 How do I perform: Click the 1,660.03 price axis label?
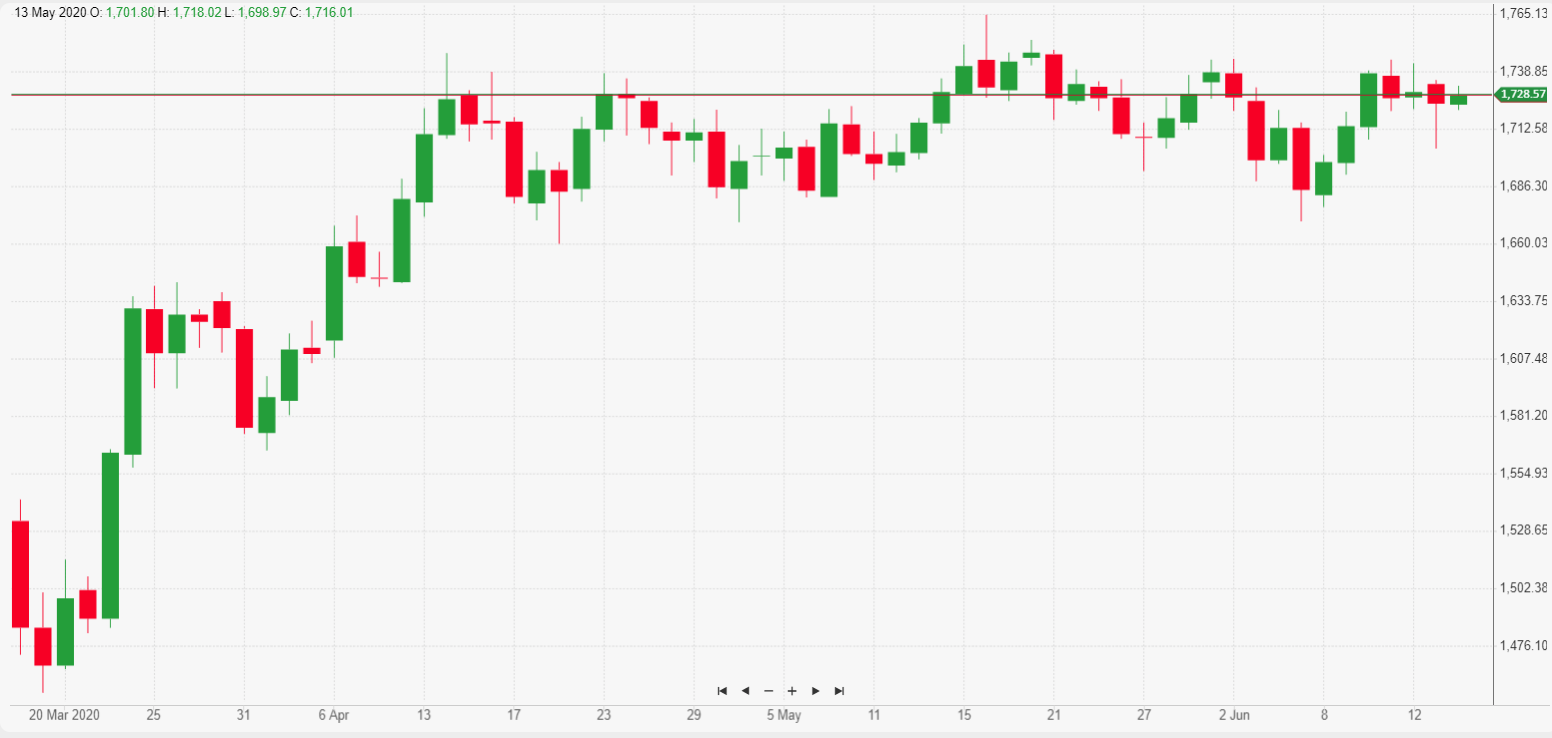pyautogui.click(x=1524, y=242)
